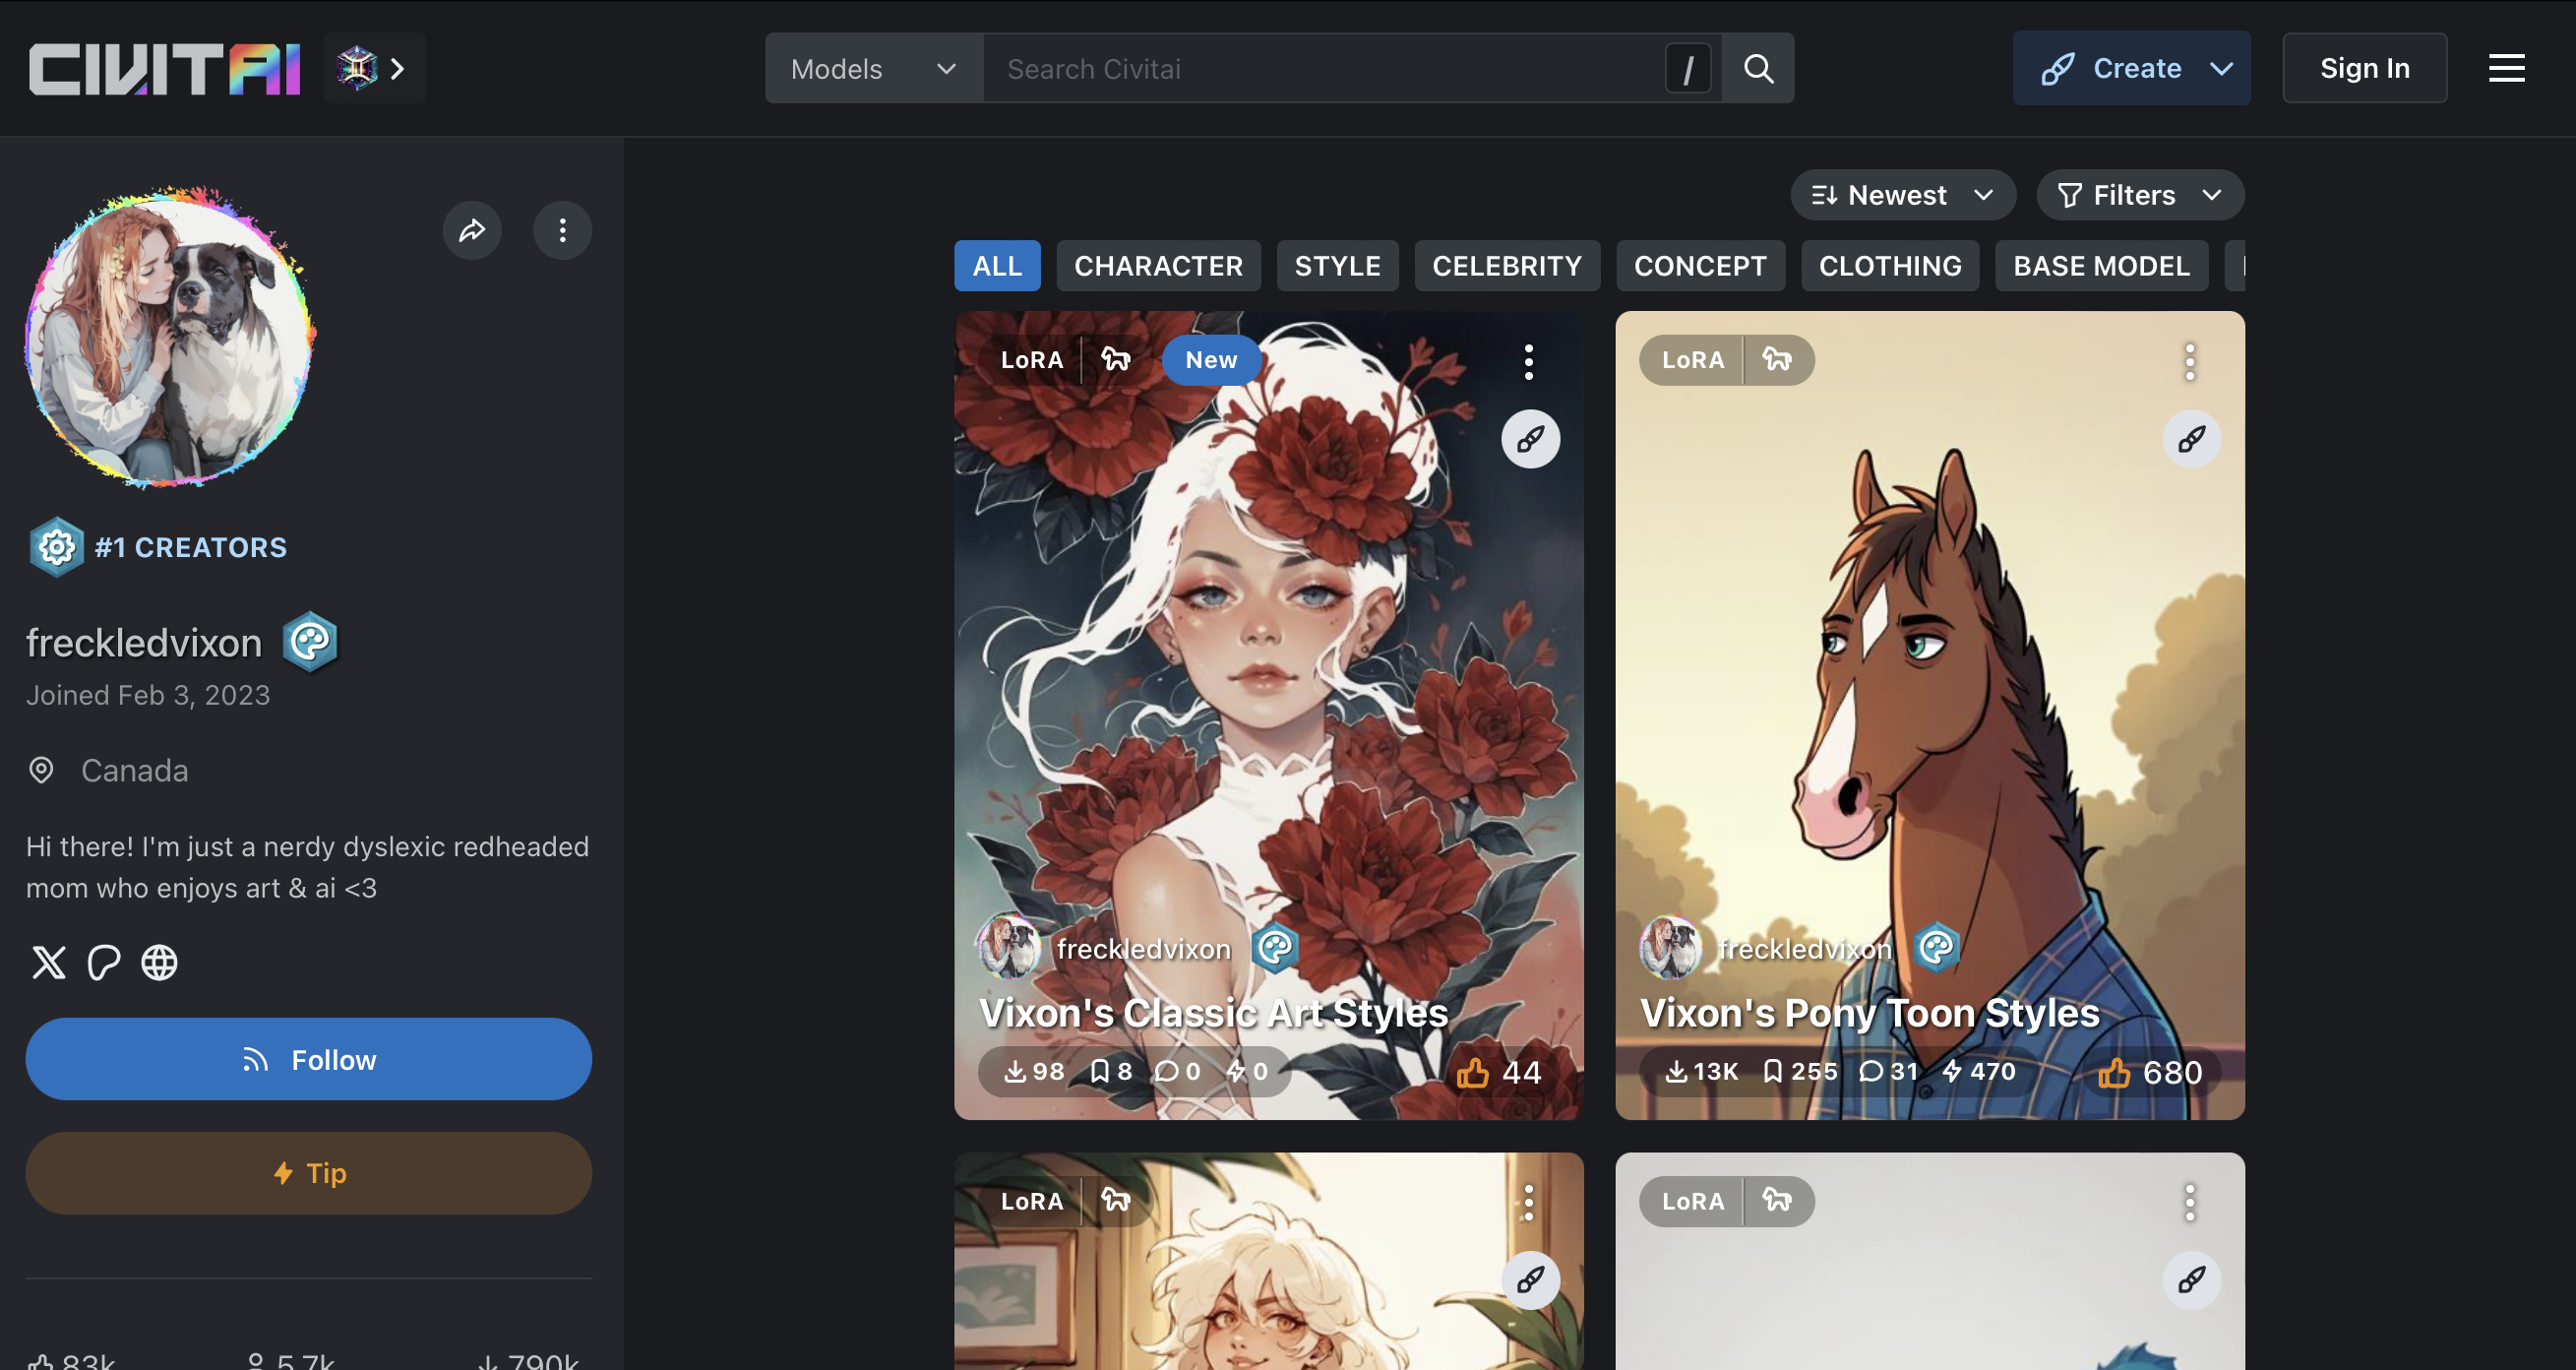This screenshot has height=1370, width=2576.
Task: Select the CLOTHING category tab
Action: click(1889, 266)
